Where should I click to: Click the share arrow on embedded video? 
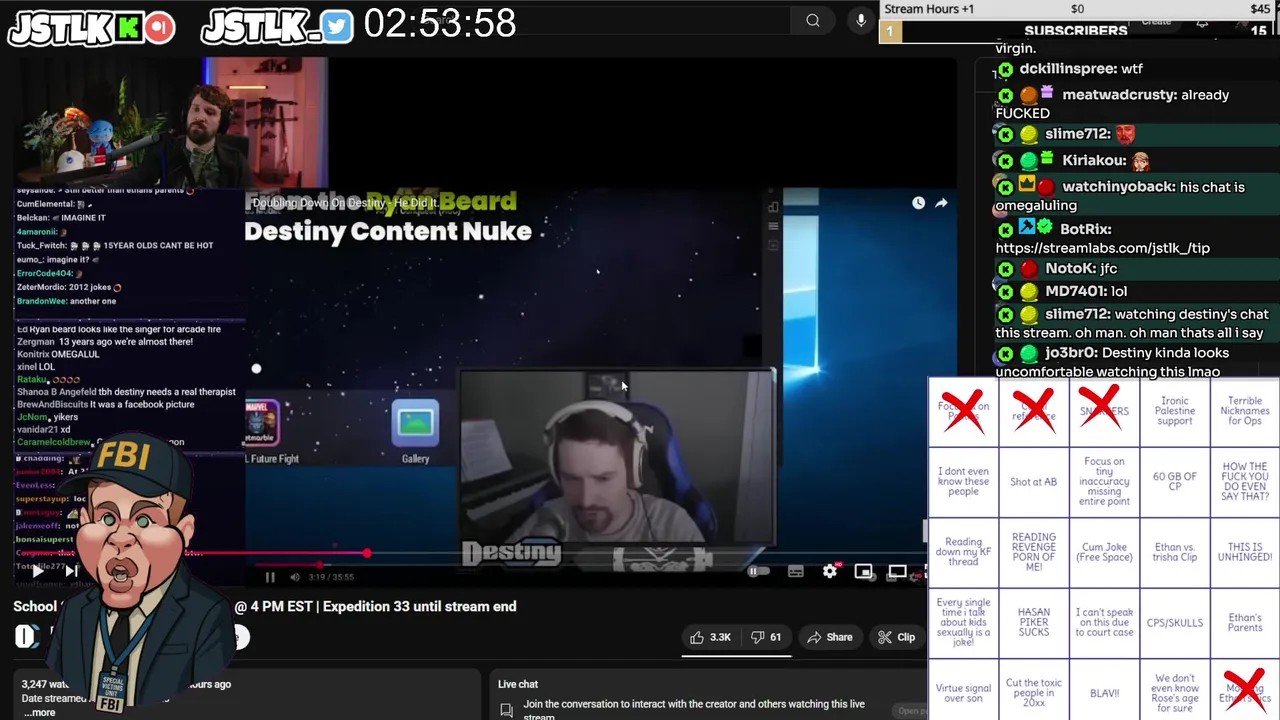[x=941, y=203]
